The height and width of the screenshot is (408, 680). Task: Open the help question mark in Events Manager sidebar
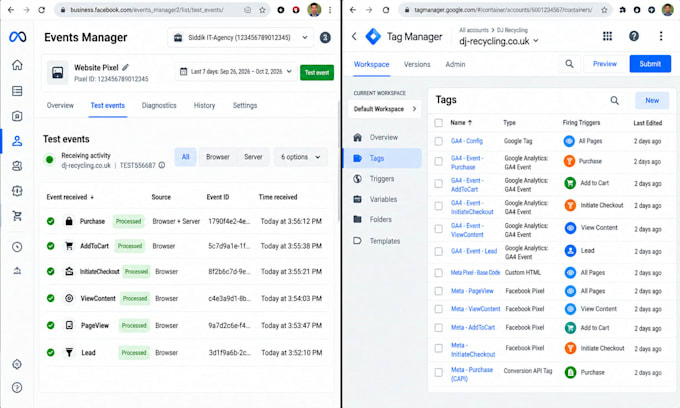(x=17, y=388)
